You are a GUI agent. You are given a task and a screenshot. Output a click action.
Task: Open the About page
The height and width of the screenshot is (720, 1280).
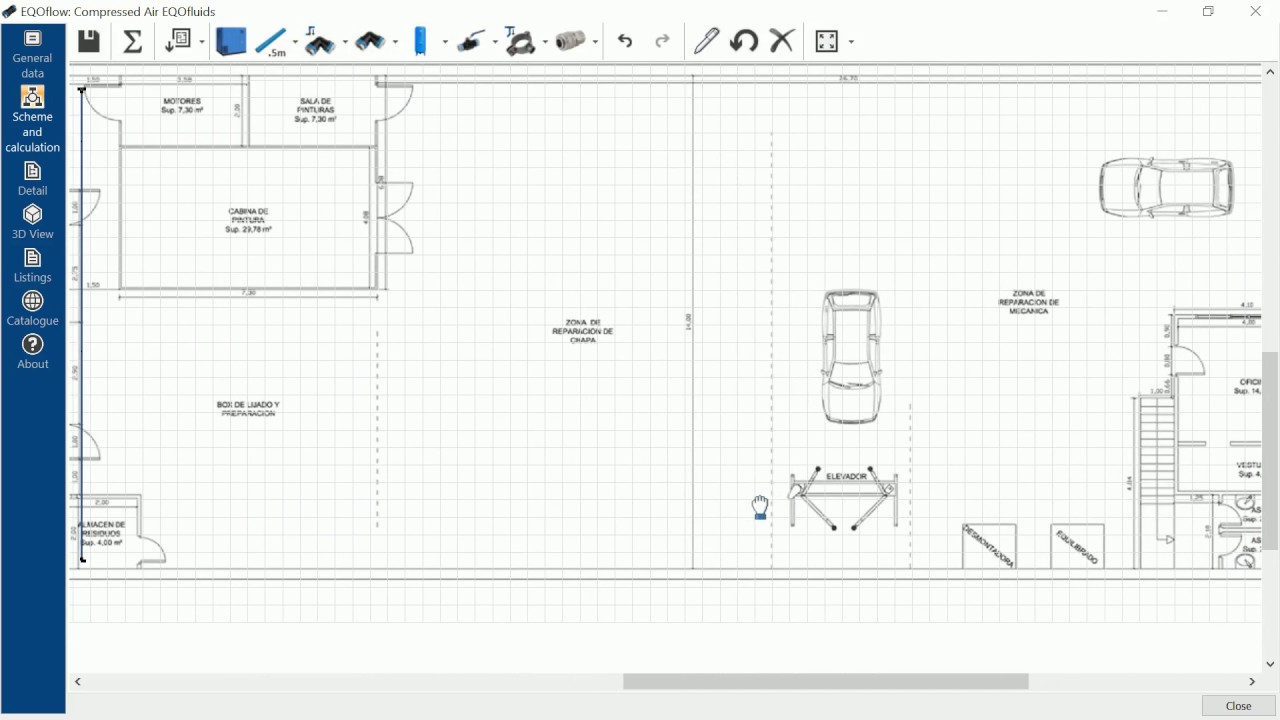(33, 352)
